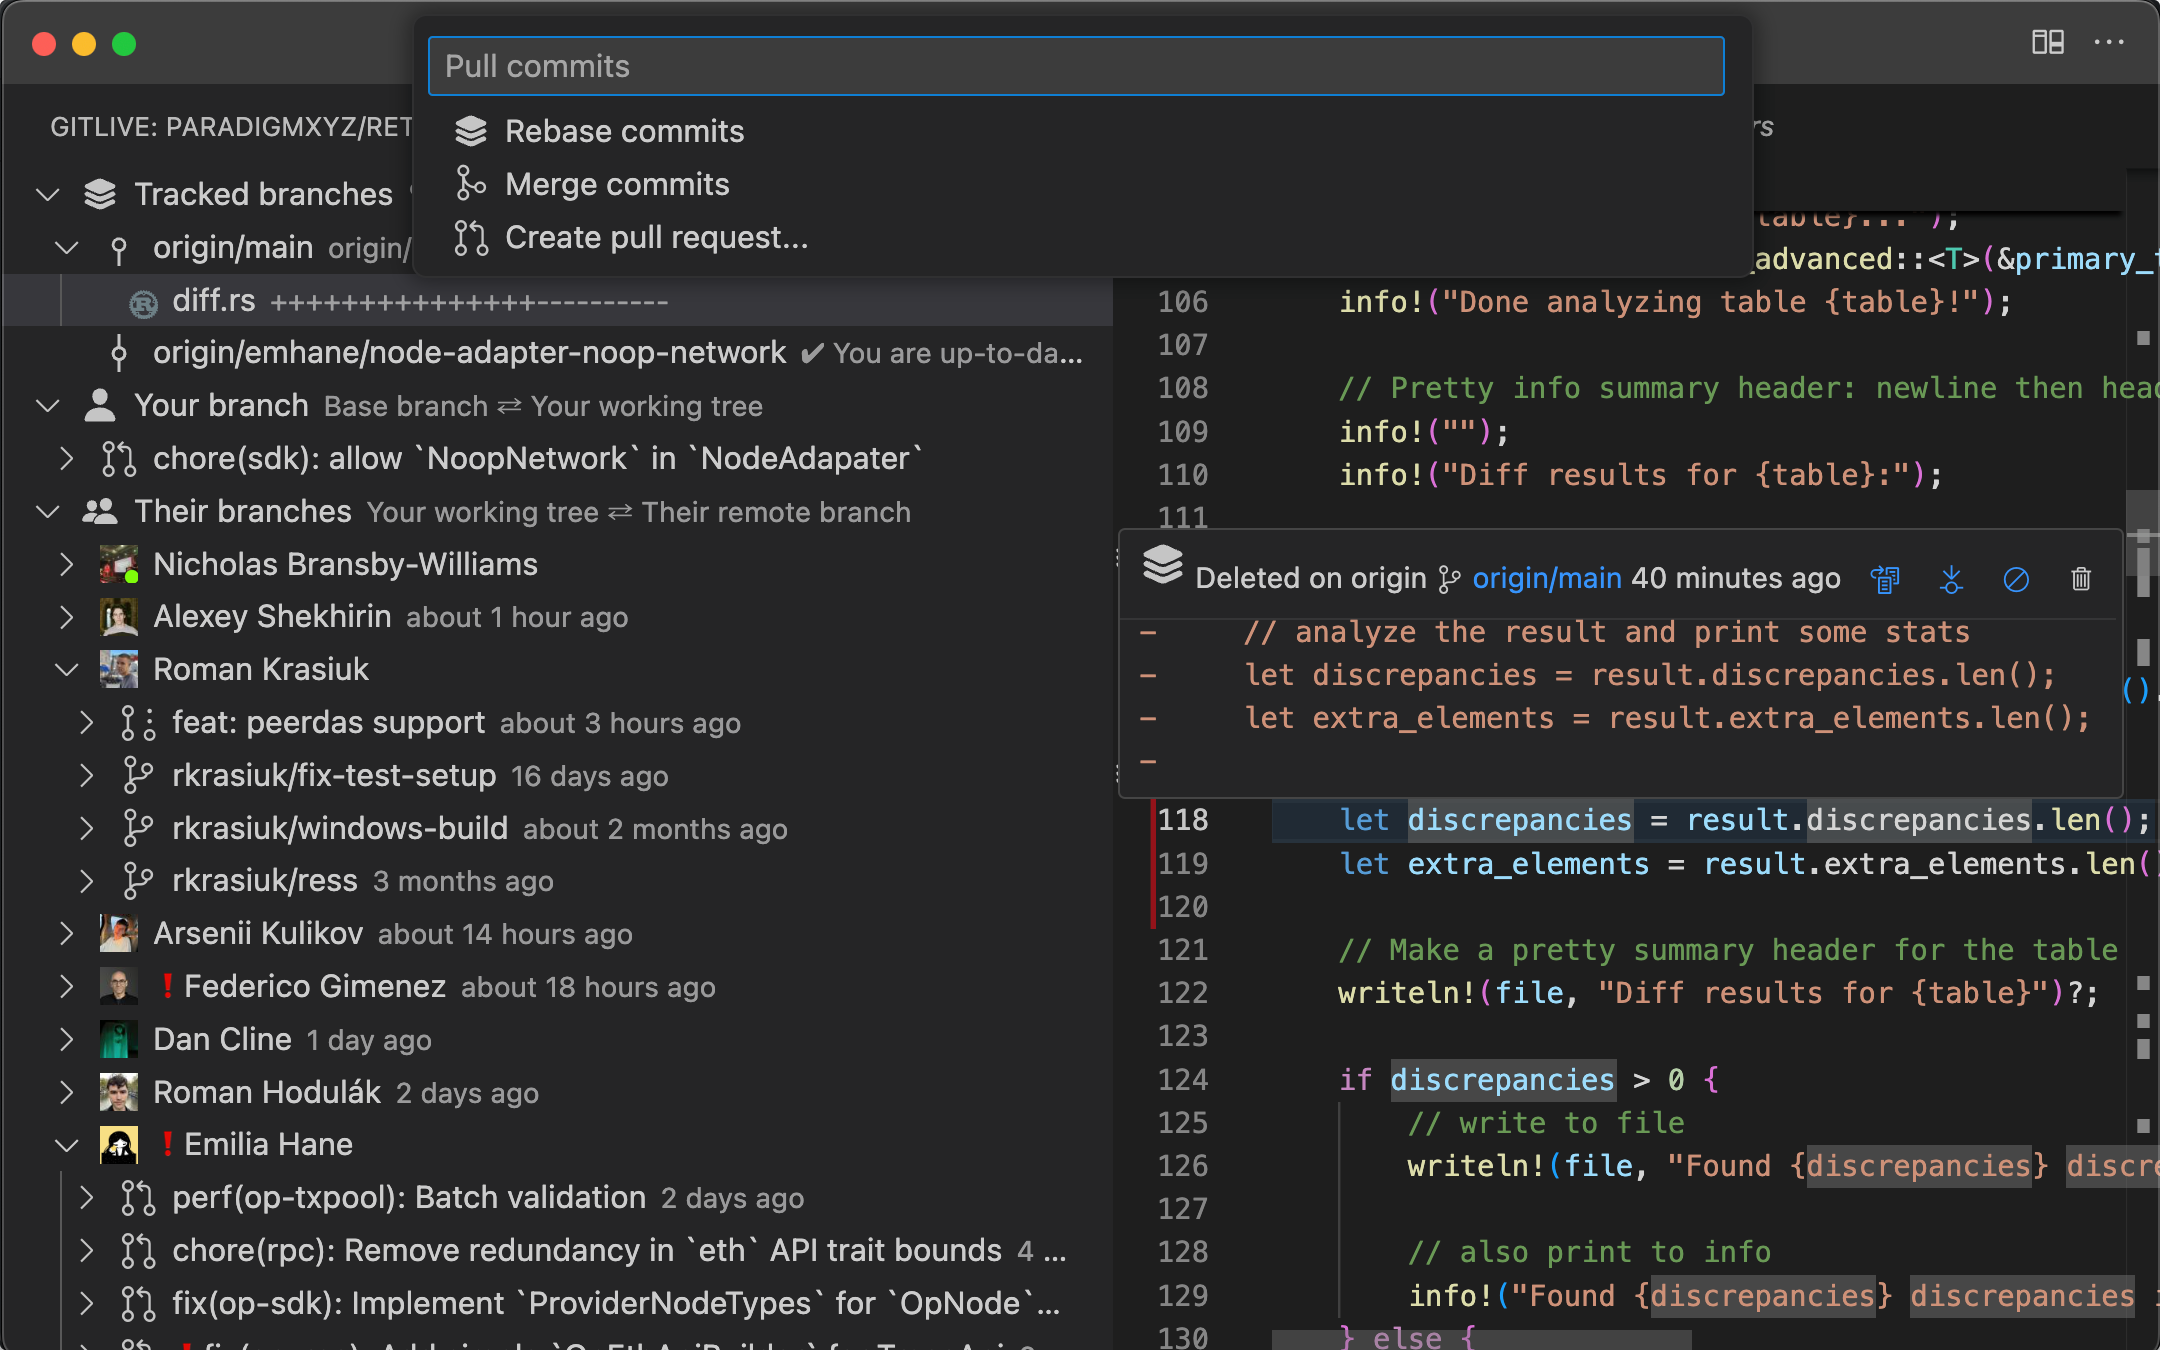Collapse the Your branch section
Image resolution: width=2160 pixels, height=1350 pixels.
click(47, 405)
